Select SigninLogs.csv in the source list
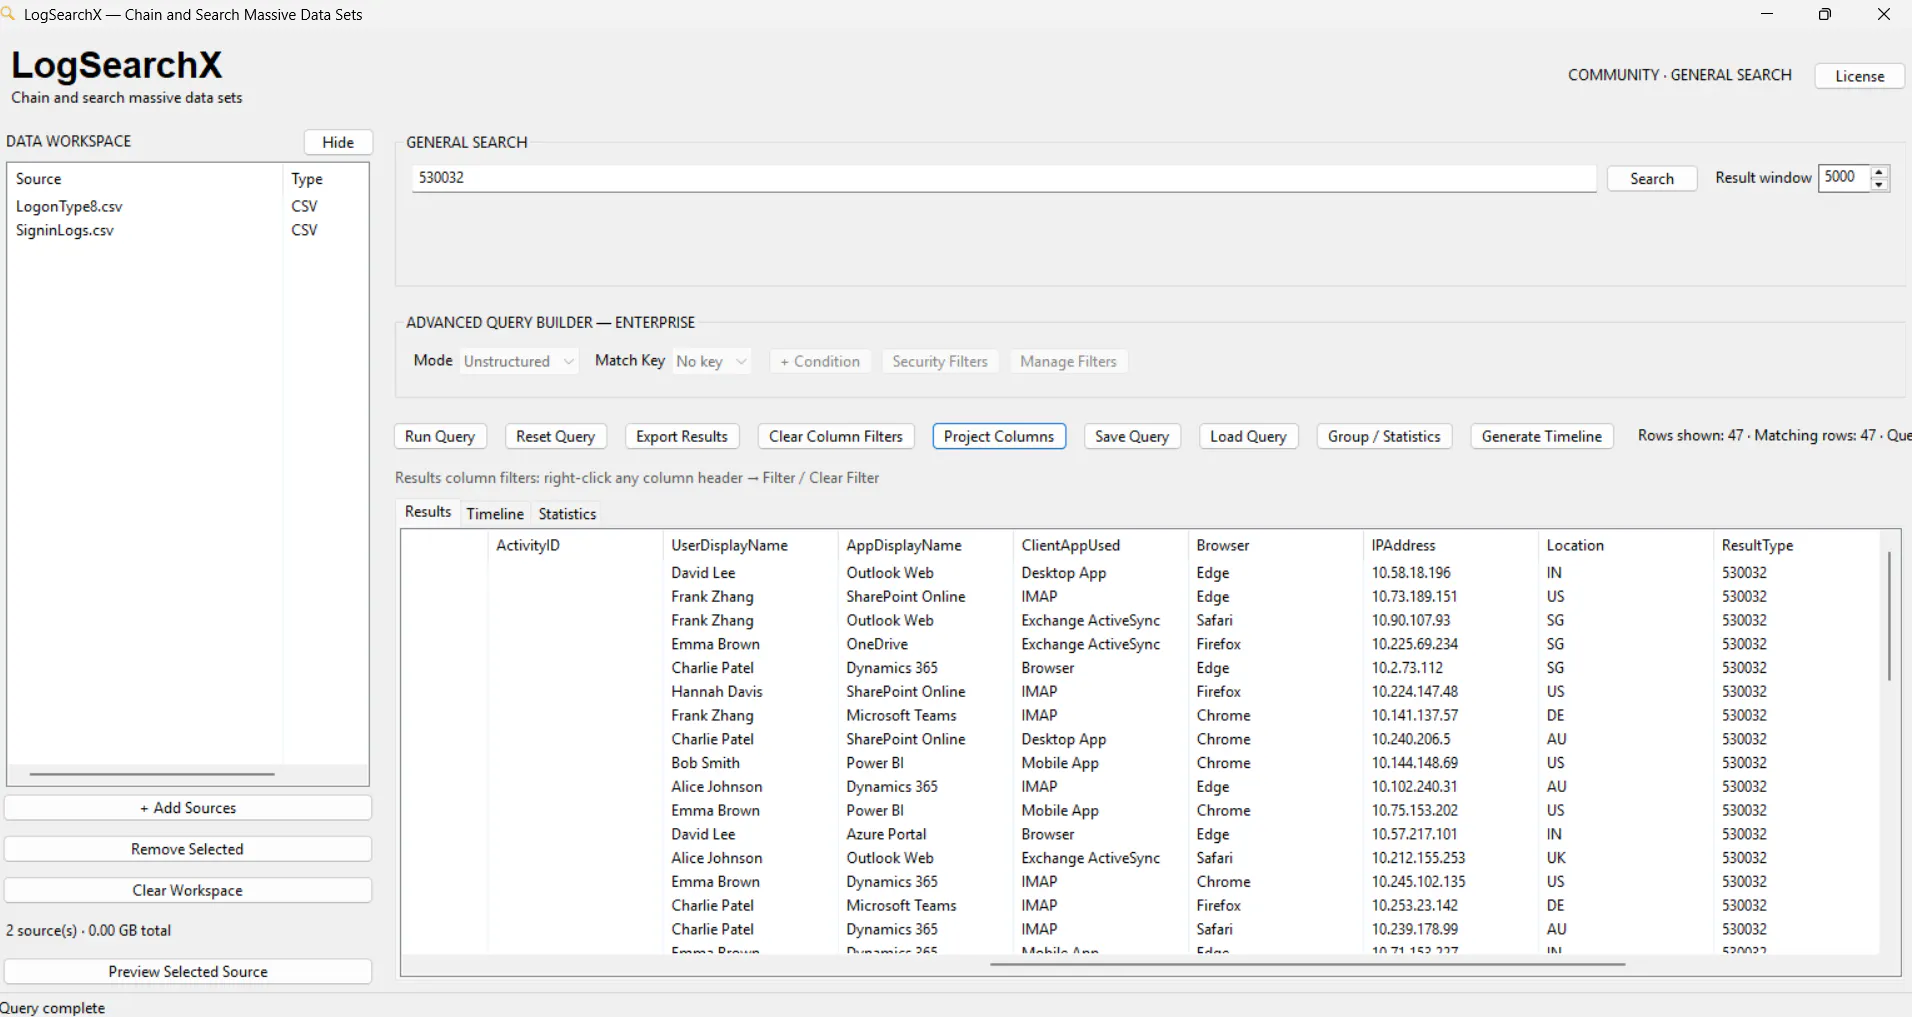This screenshot has width=1912, height=1017. coord(65,230)
